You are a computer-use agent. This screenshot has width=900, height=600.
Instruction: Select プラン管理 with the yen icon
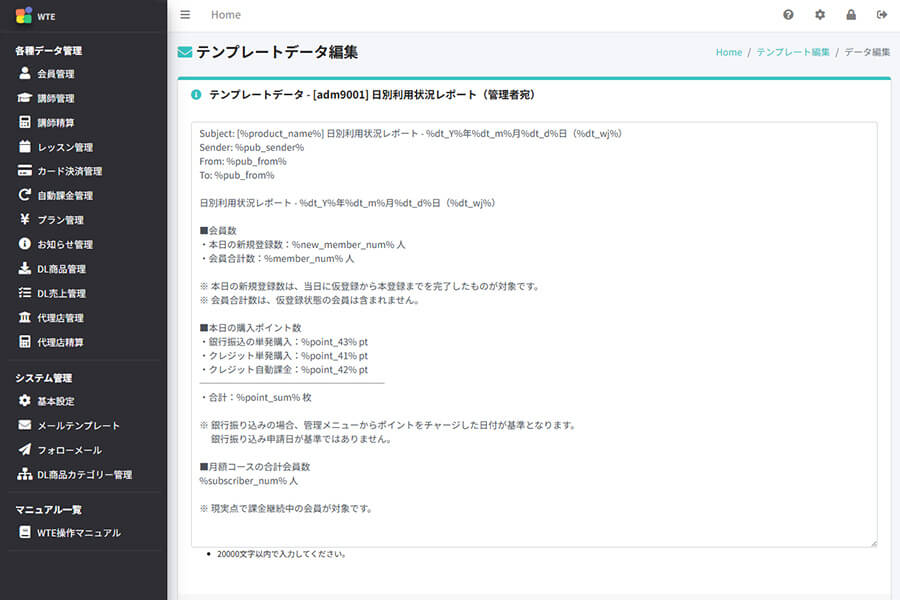pos(55,219)
